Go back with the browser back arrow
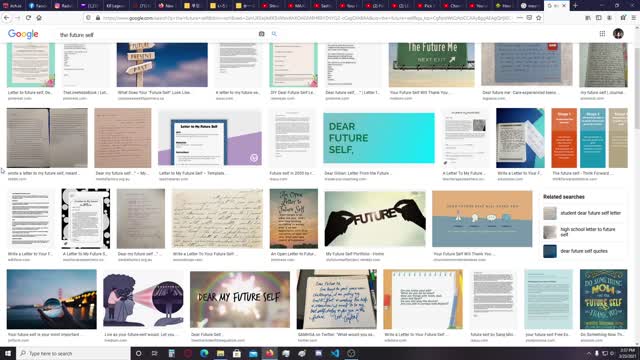640x360 pixels. pos(7,18)
